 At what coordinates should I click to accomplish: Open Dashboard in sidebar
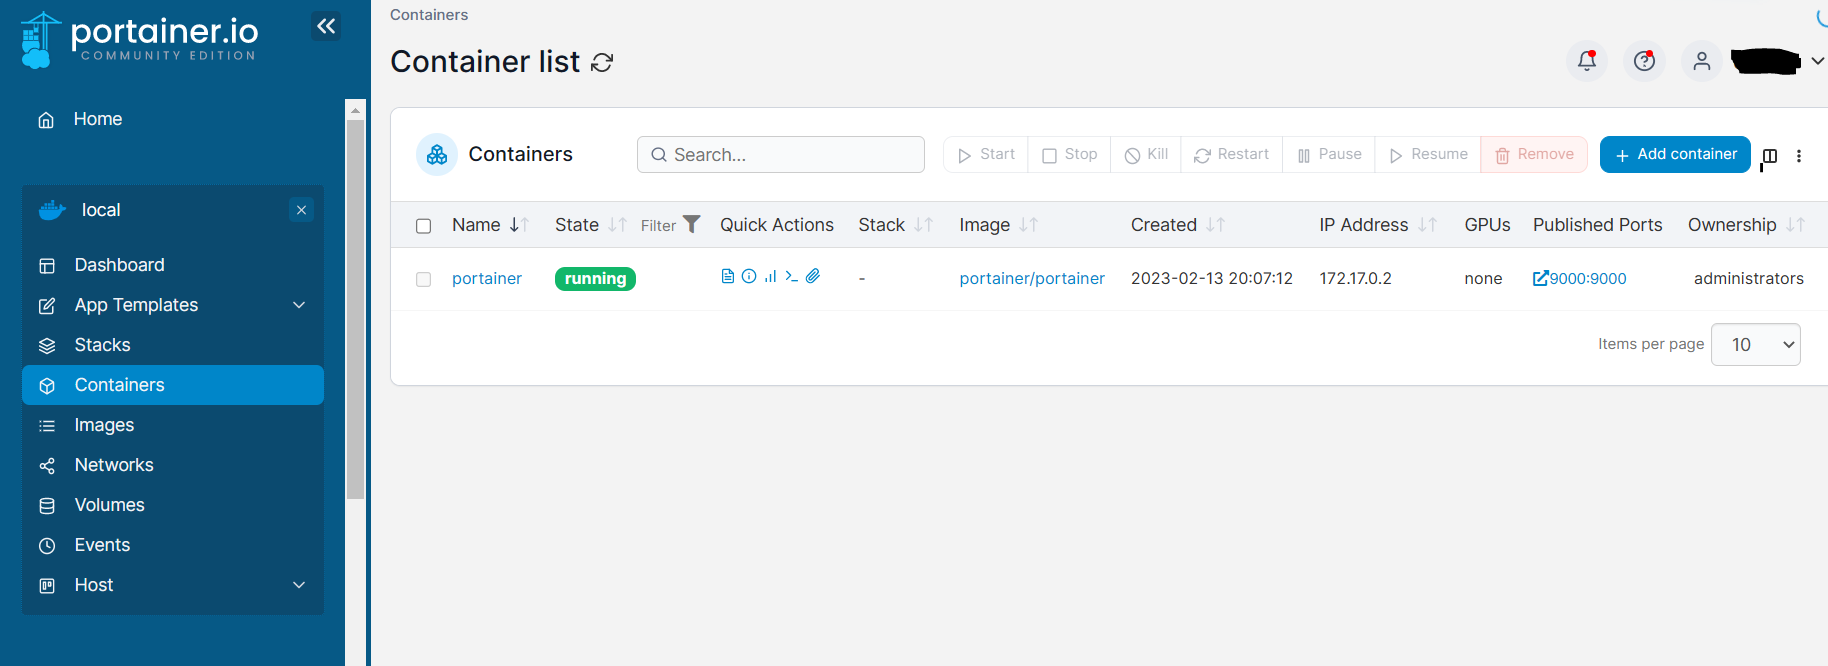(x=173, y=265)
